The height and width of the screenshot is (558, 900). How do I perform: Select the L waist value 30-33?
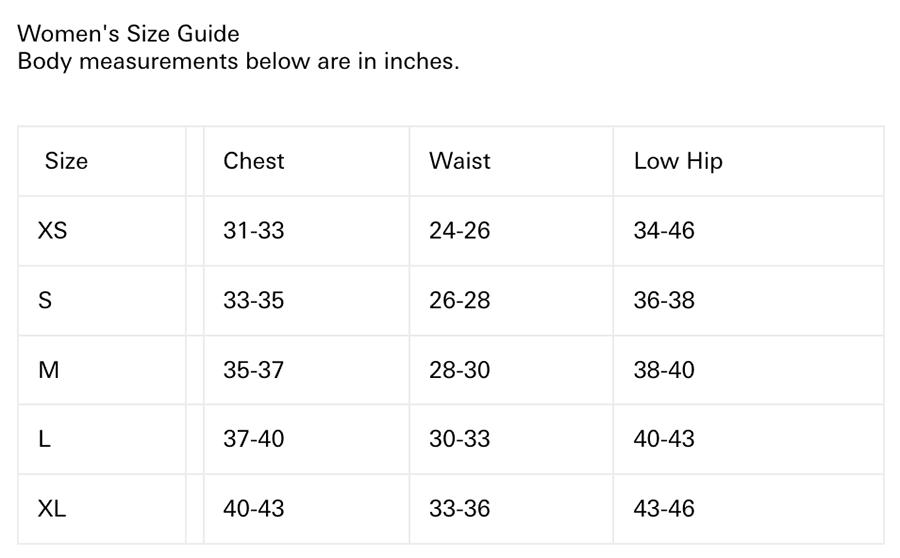click(x=459, y=439)
